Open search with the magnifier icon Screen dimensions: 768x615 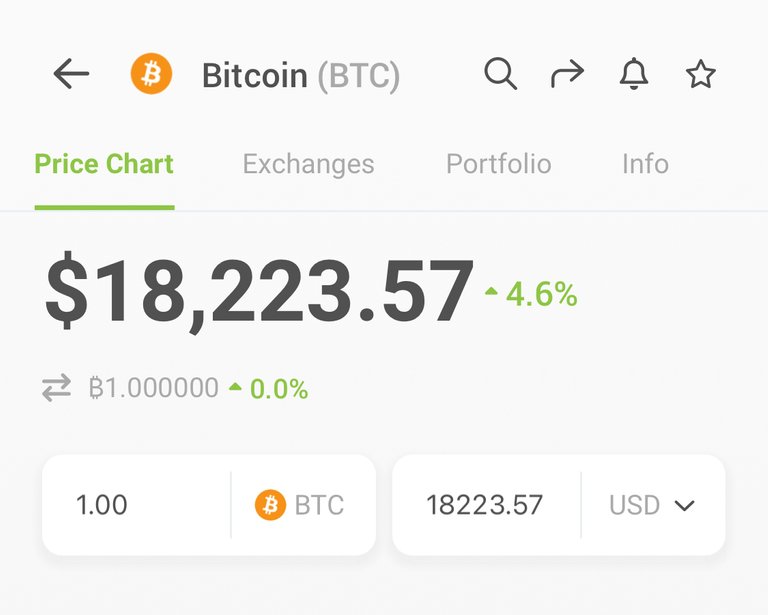[500, 74]
